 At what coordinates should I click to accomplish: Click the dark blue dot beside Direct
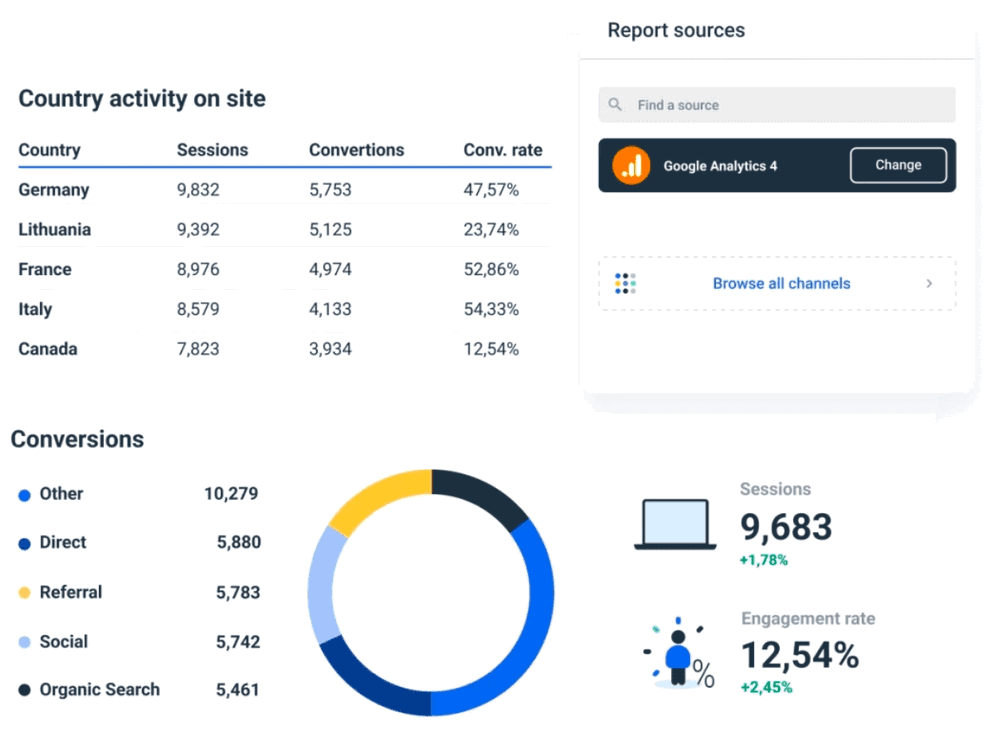coord(23,543)
